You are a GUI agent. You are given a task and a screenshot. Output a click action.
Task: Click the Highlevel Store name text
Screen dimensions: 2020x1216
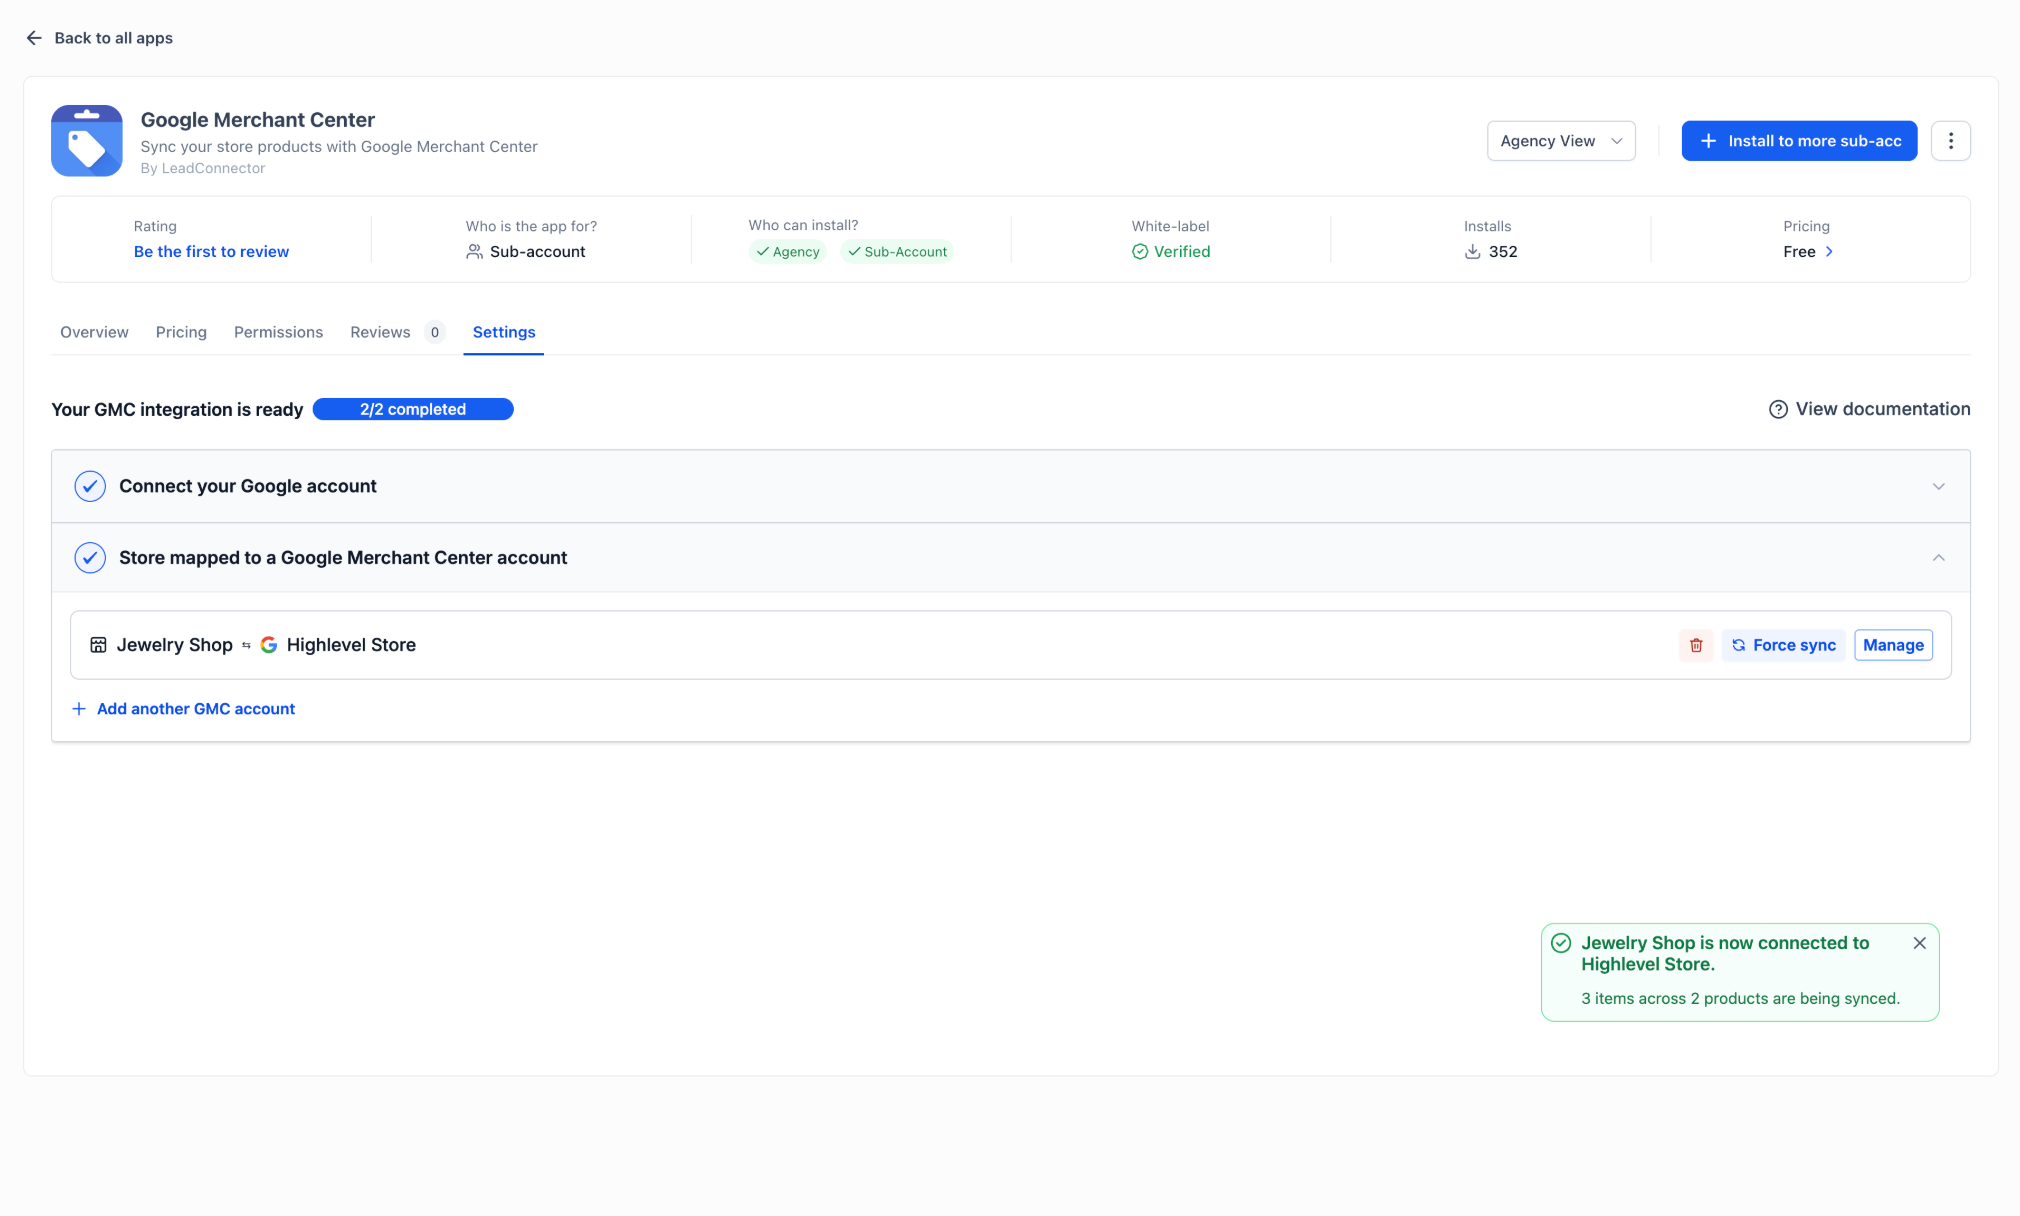(x=351, y=645)
